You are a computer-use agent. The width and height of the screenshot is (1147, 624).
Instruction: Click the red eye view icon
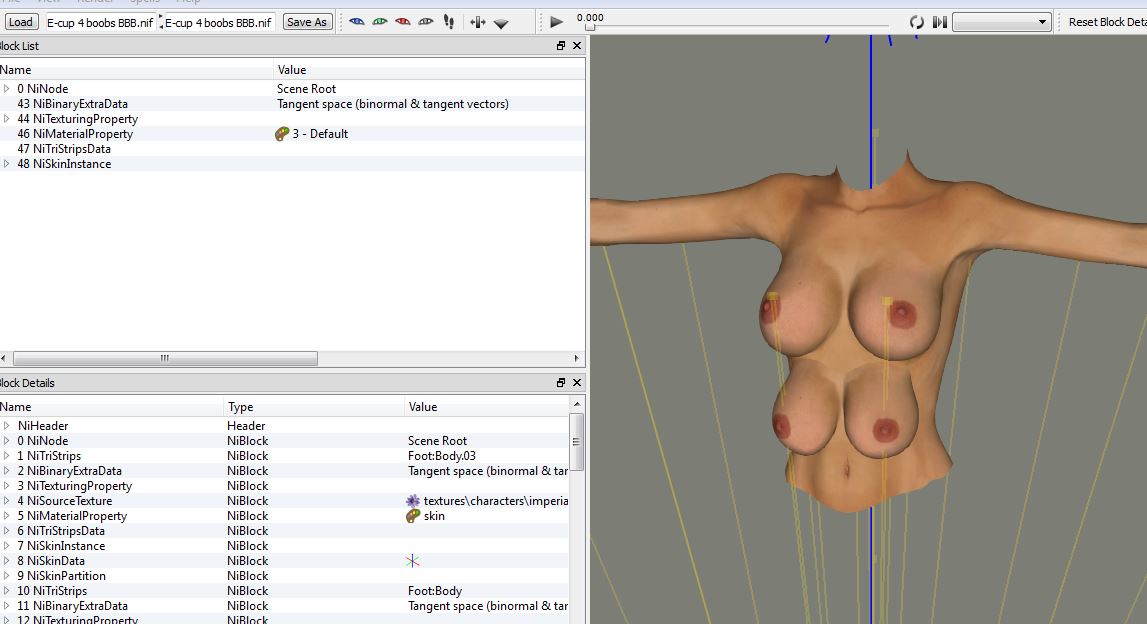[x=403, y=22]
